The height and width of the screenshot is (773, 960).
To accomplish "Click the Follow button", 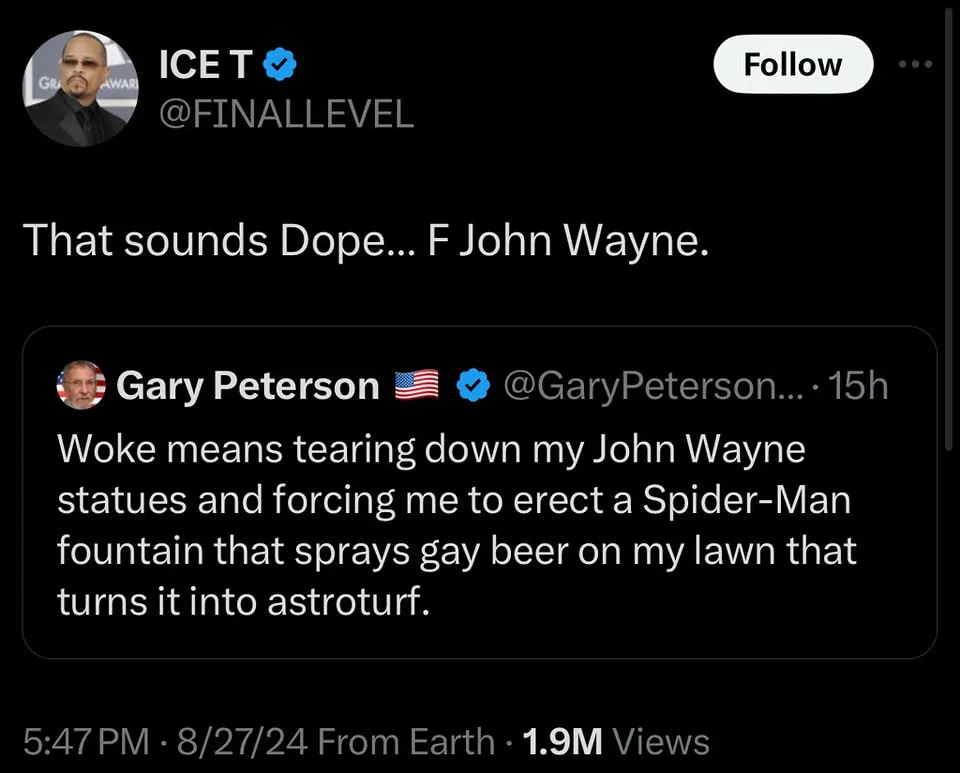I will tap(793, 64).
